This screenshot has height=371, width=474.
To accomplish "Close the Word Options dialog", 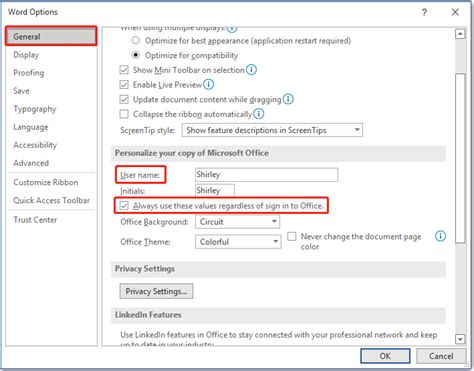I will coord(455,12).
